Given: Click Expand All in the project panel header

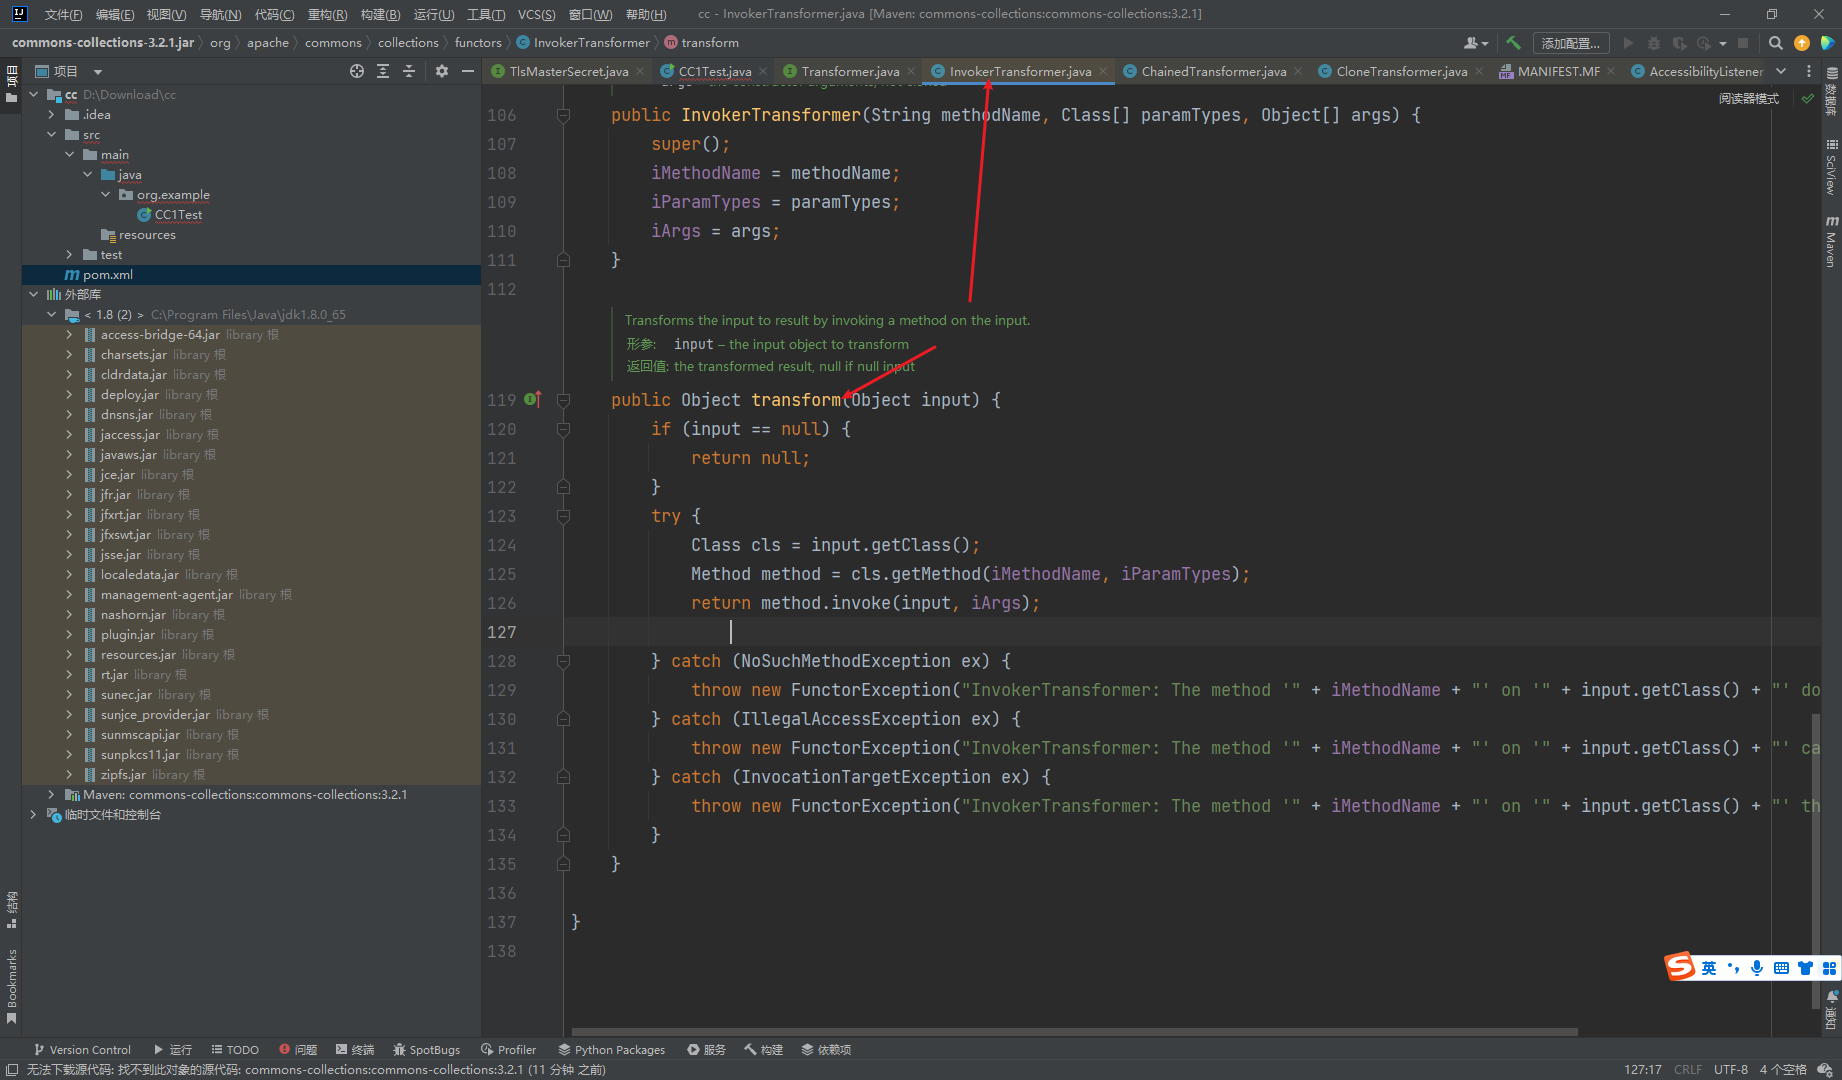Looking at the screenshot, I should (x=383, y=71).
